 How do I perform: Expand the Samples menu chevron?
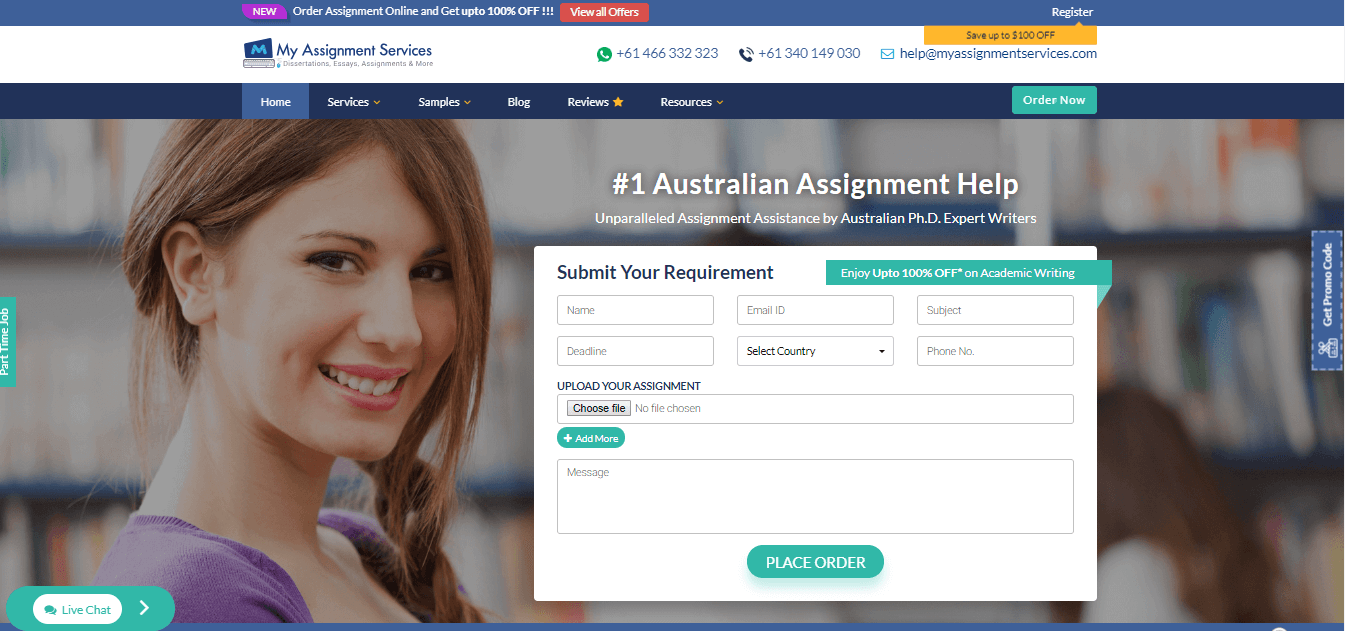pyautogui.click(x=467, y=102)
